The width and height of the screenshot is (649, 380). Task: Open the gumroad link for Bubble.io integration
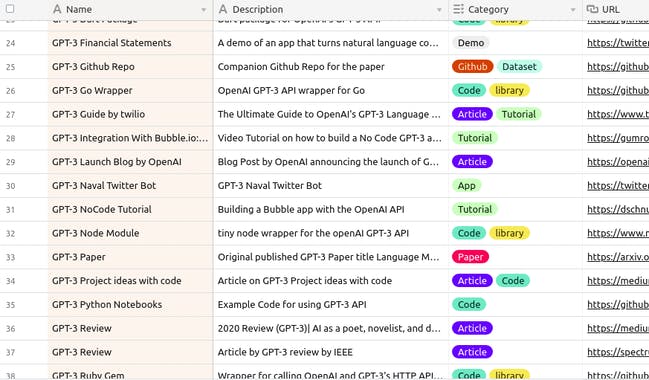point(618,138)
